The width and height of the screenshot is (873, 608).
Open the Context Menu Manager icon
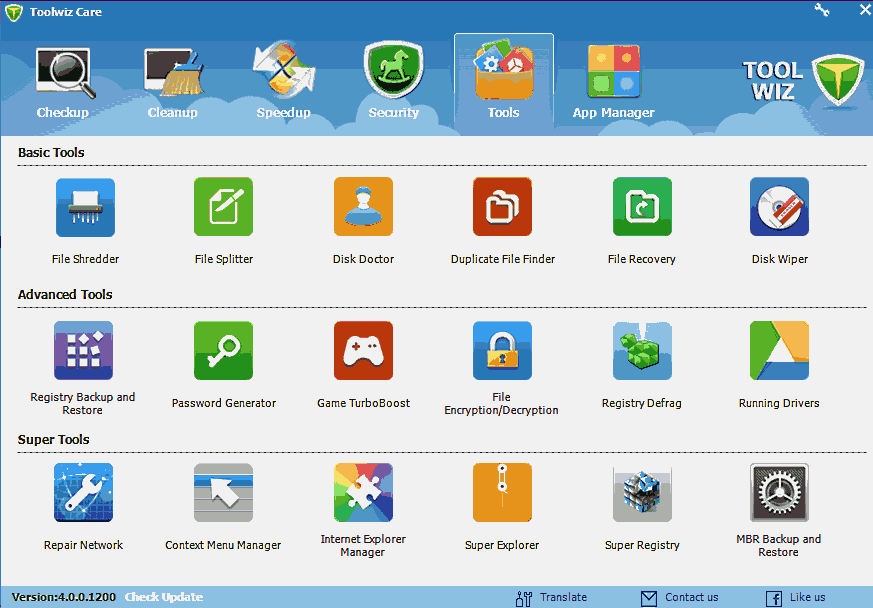[x=223, y=493]
